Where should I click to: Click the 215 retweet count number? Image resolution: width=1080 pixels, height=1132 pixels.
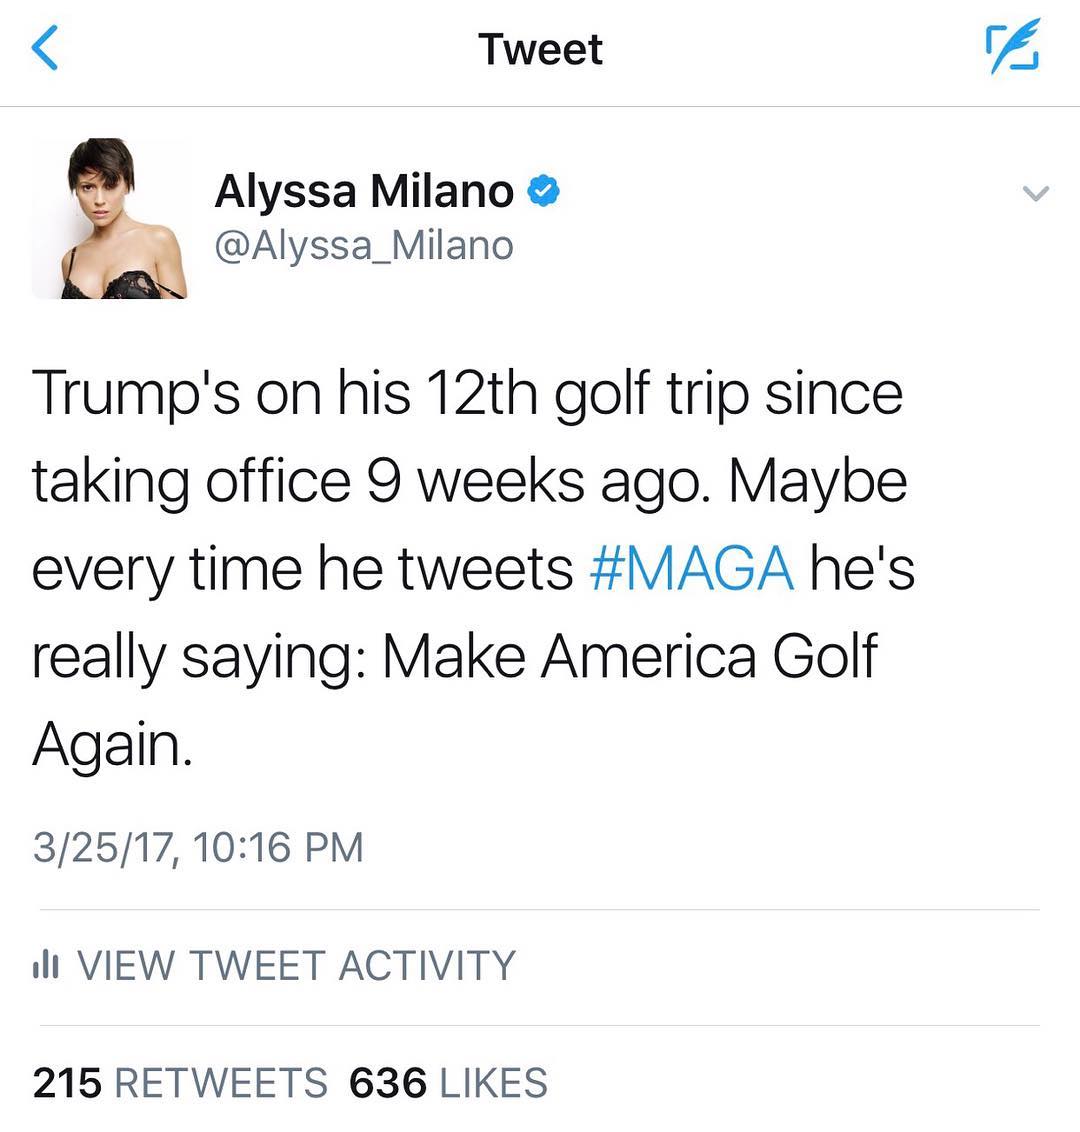click(x=67, y=1083)
